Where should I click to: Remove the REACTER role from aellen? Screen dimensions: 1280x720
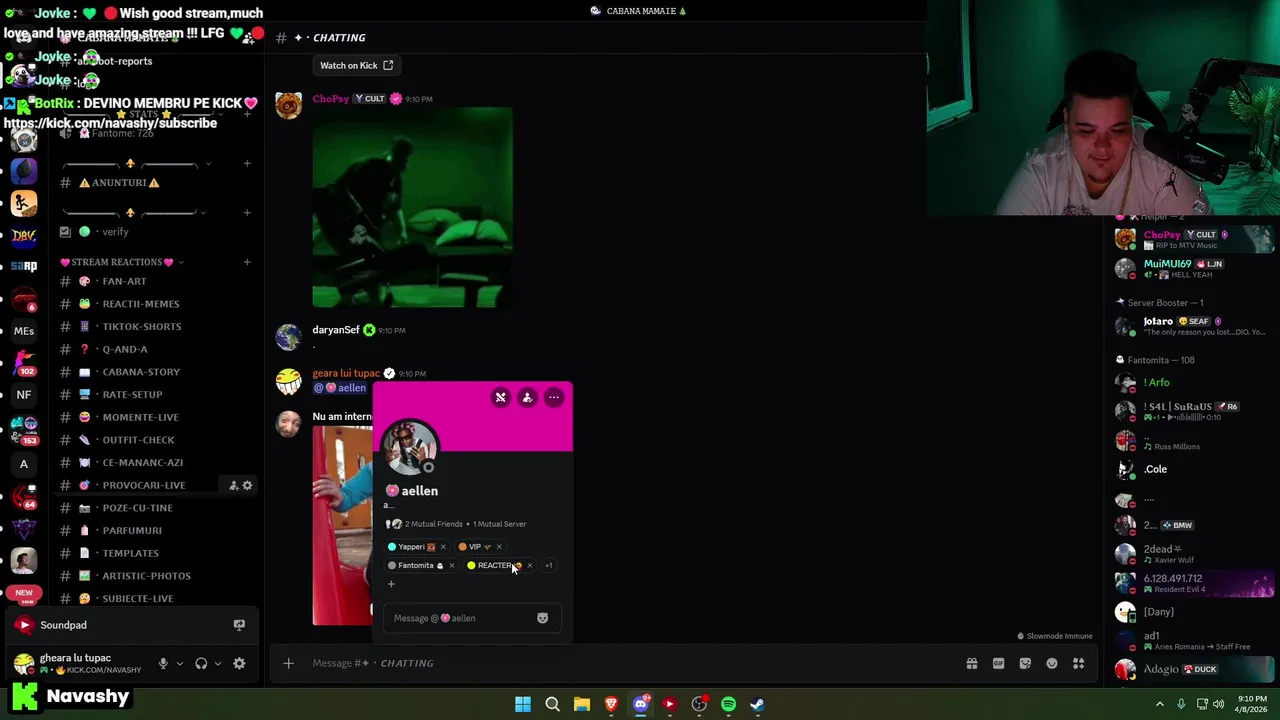(x=530, y=566)
